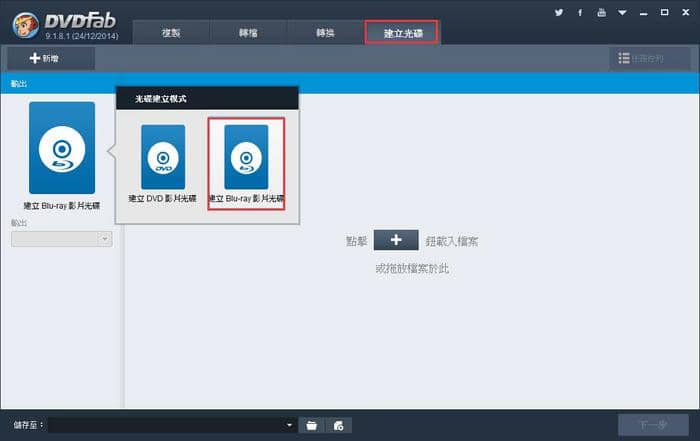Image resolution: width=700 pixels, height=441 pixels.
Task: Minimize the DVDFab window
Action: (643, 13)
